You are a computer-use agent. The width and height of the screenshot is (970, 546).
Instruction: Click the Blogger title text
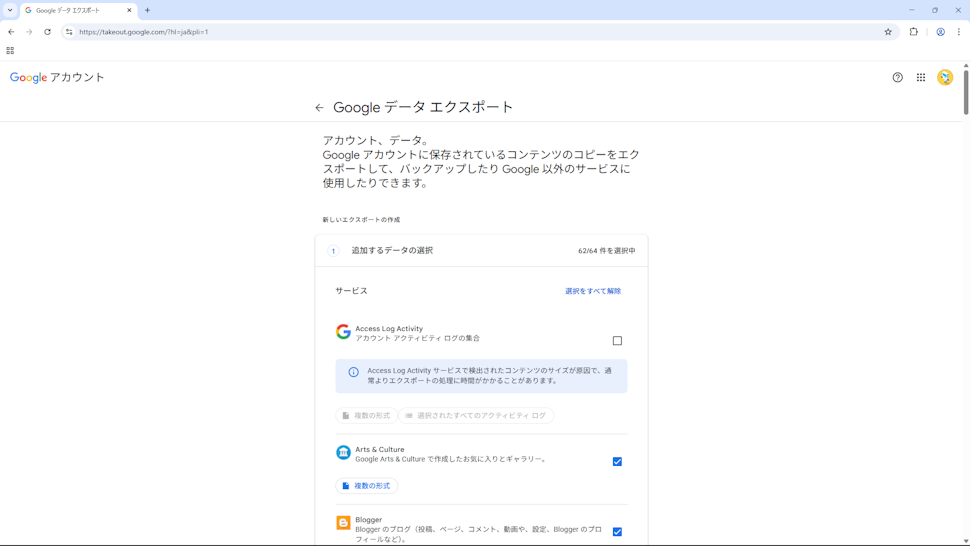[x=369, y=520]
